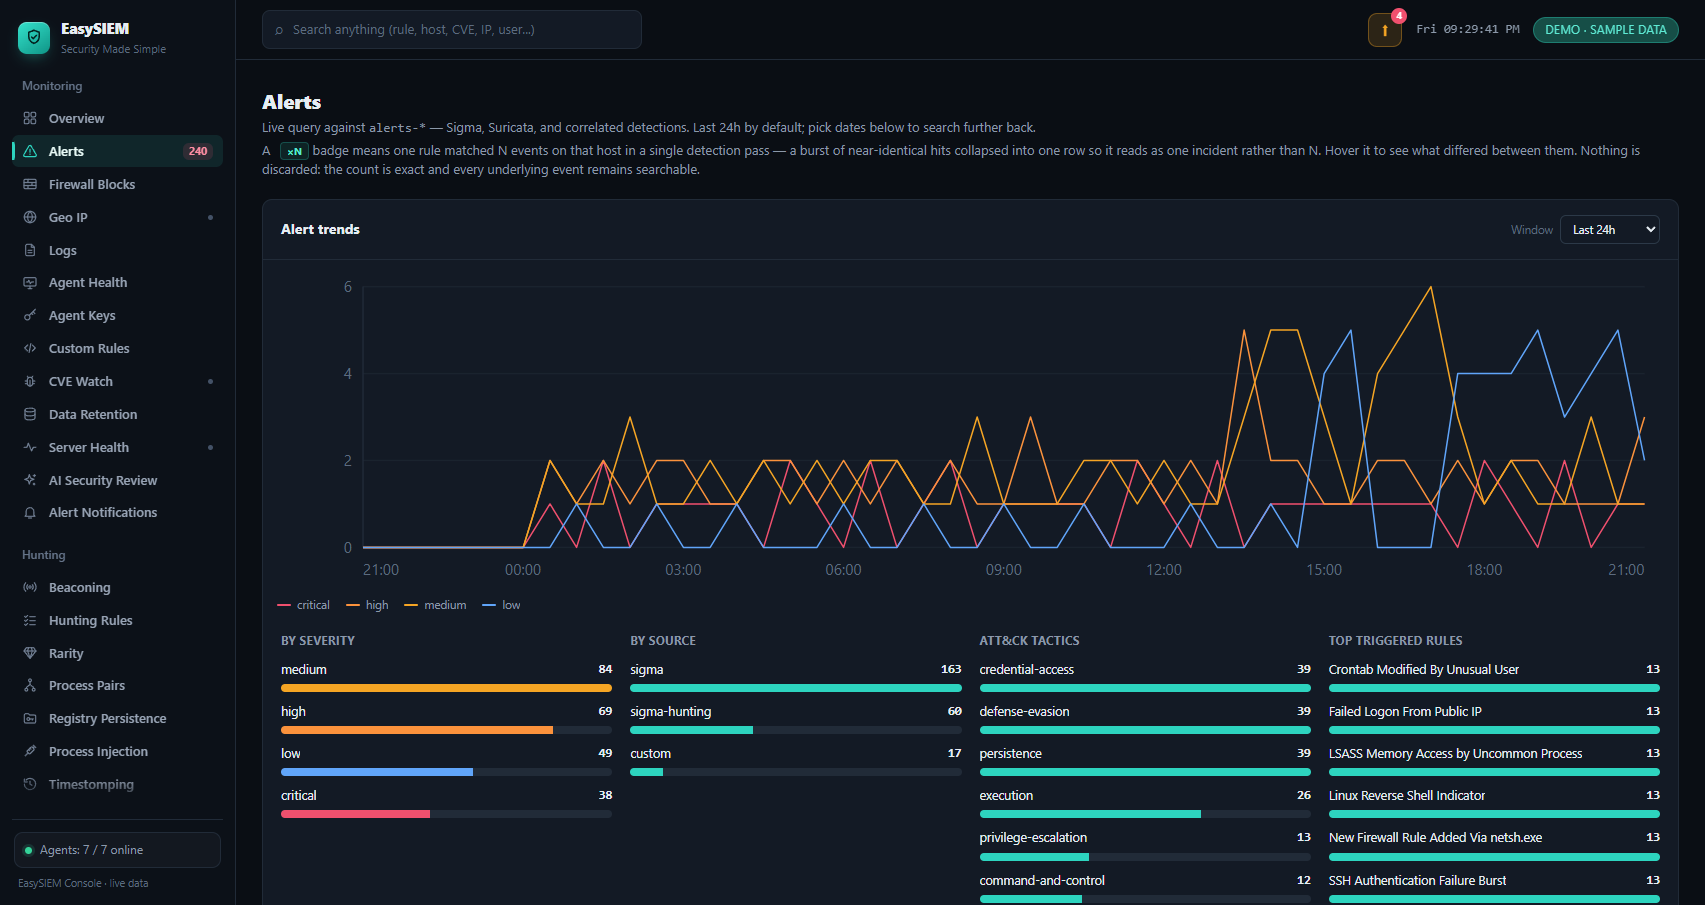Filter by credential-access tactic
This screenshot has height=905, width=1705.
[1145, 677]
